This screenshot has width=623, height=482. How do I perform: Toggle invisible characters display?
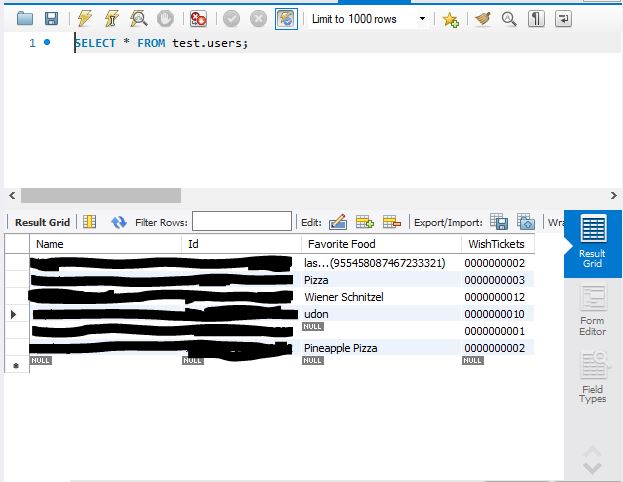[537, 19]
